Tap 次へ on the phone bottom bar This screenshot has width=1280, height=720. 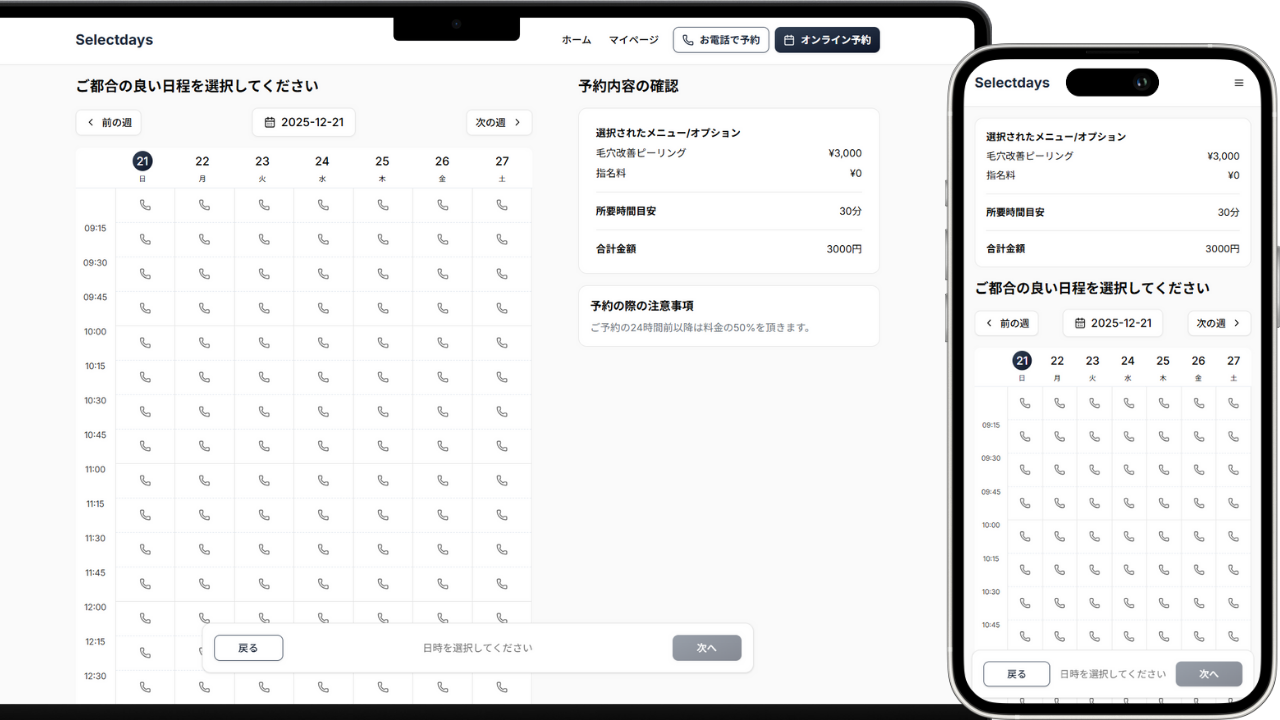1209,674
